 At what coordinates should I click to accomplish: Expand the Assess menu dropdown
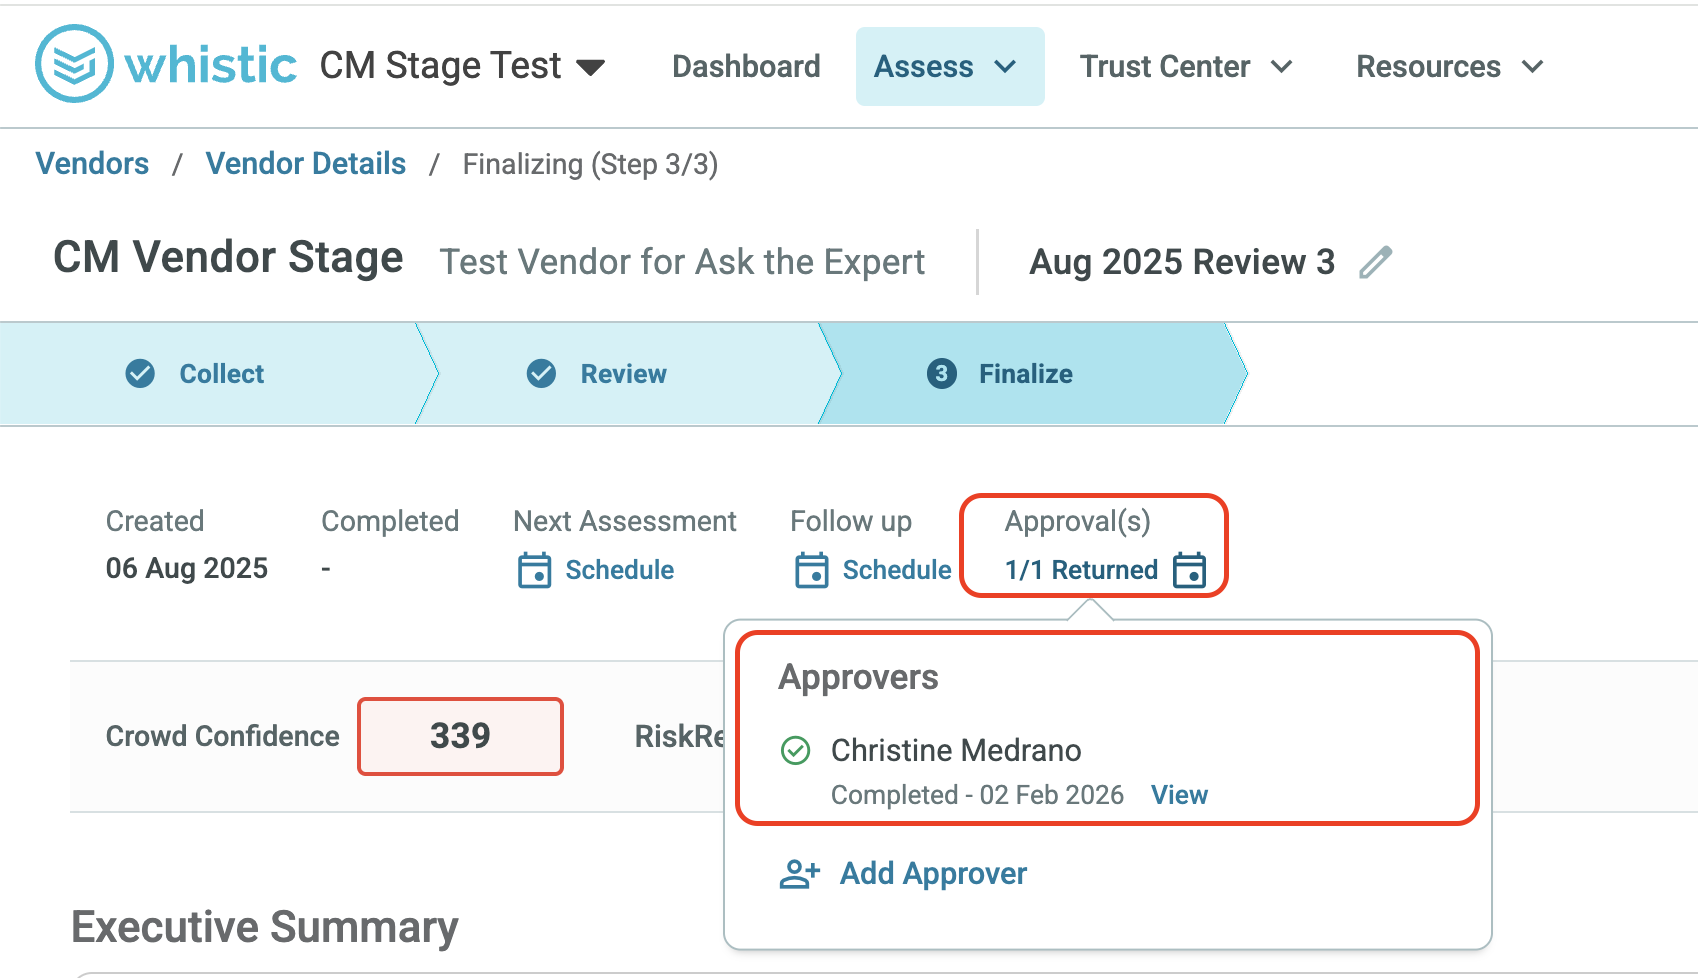[950, 67]
